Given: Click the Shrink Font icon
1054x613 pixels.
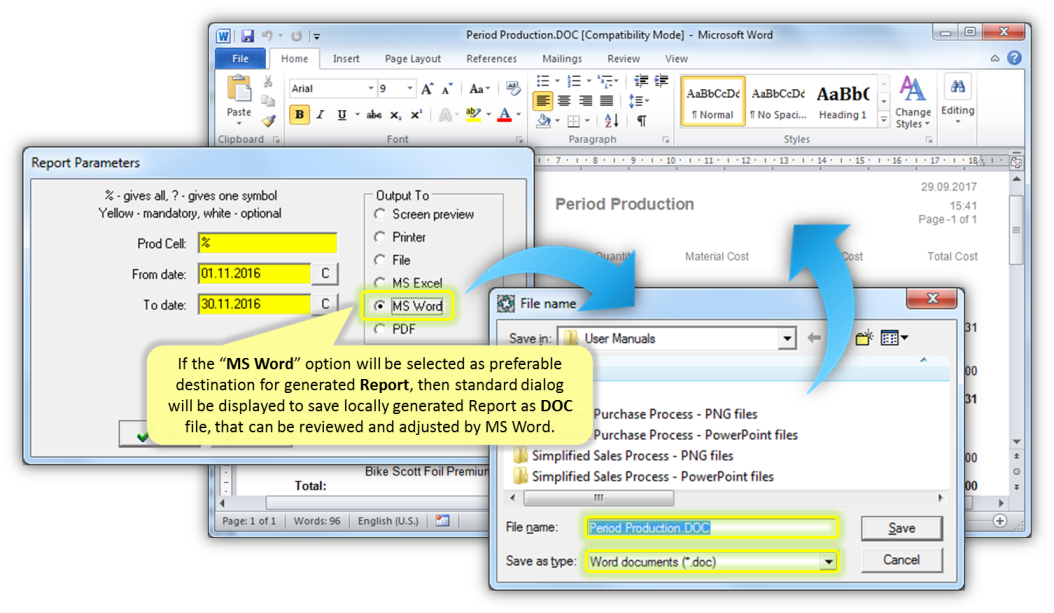Looking at the screenshot, I should 447,89.
